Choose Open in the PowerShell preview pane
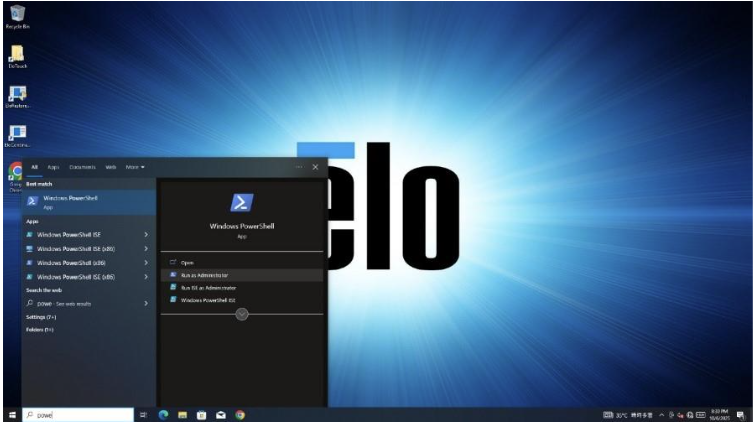 click(x=242, y=263)
